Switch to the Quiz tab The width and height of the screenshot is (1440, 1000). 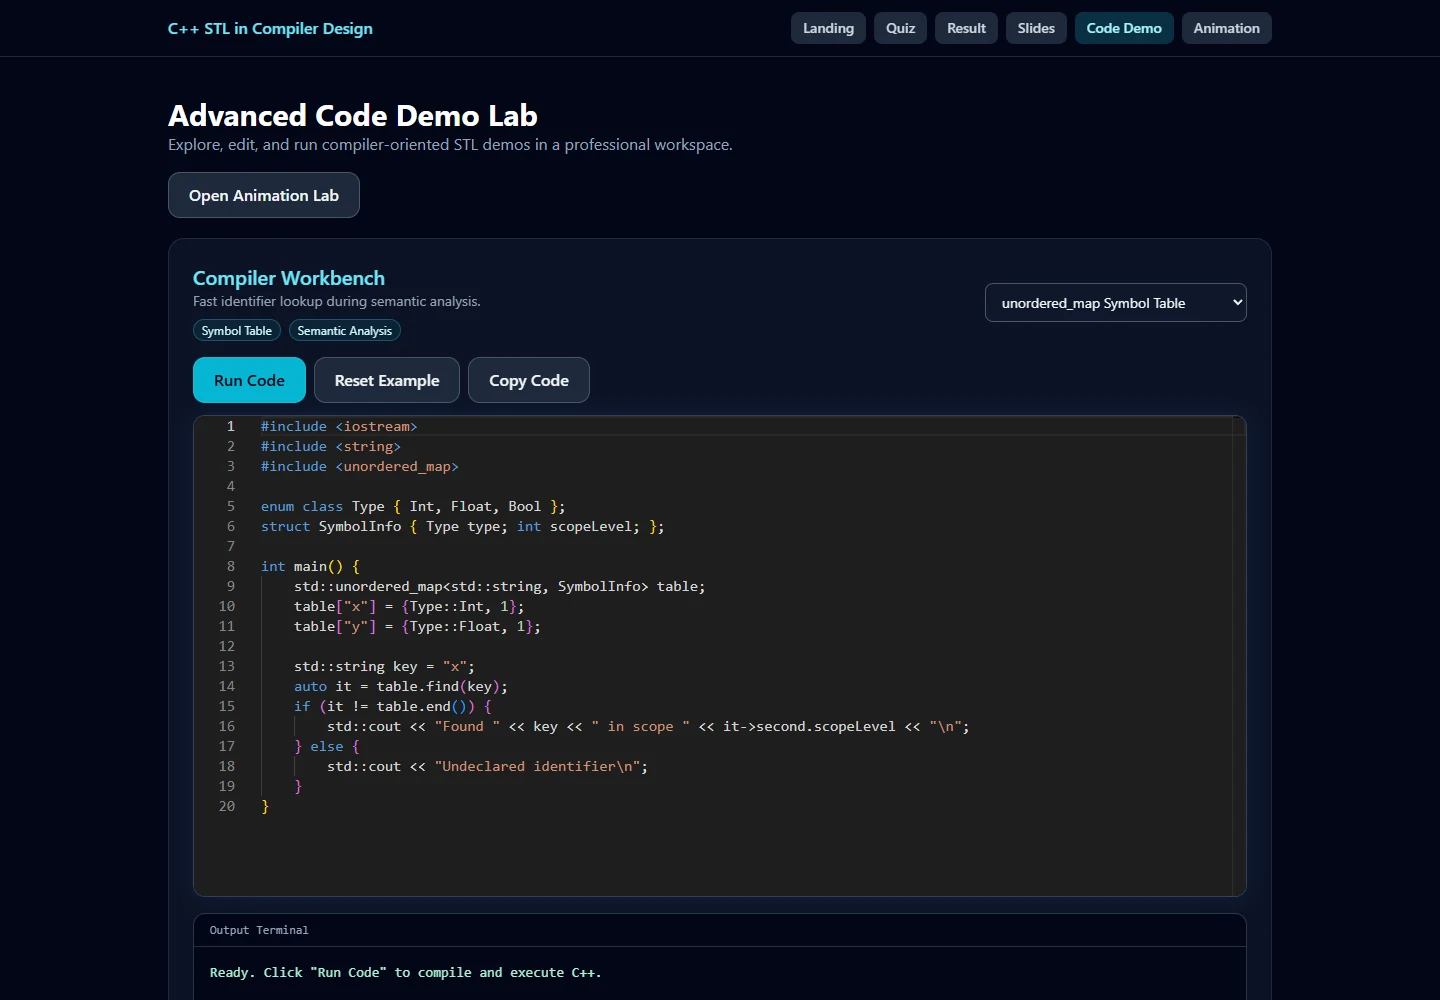(900, 28)
